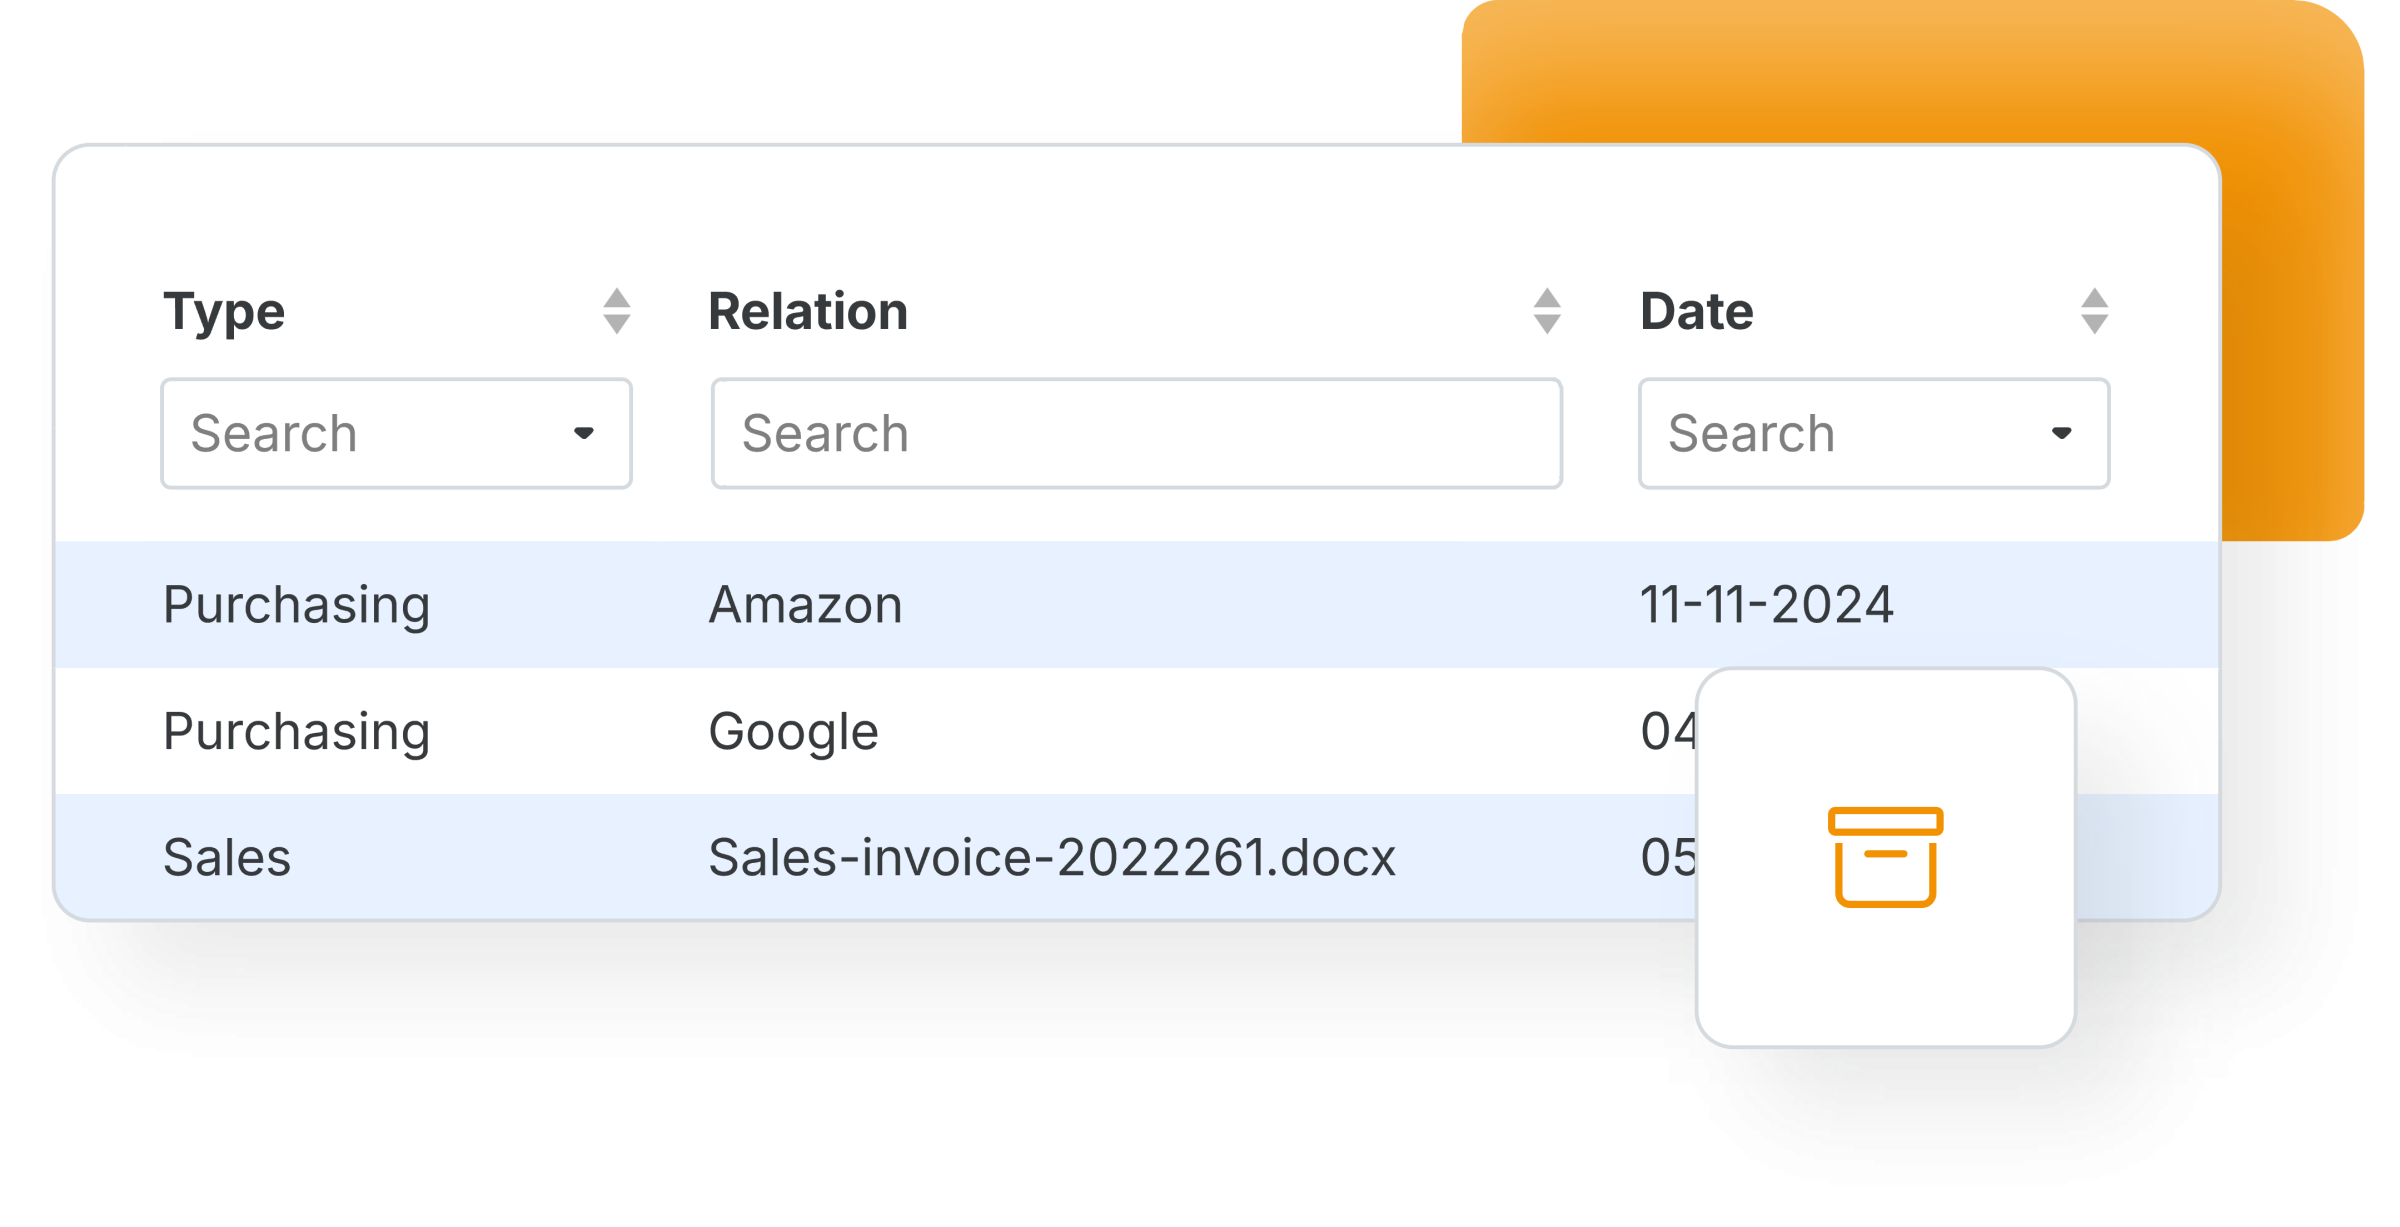Click the Amazon relation cell
Image resolution: width=2400 pixels, height=1227 pixels.
pyautogui.click(x=806, y=605)
